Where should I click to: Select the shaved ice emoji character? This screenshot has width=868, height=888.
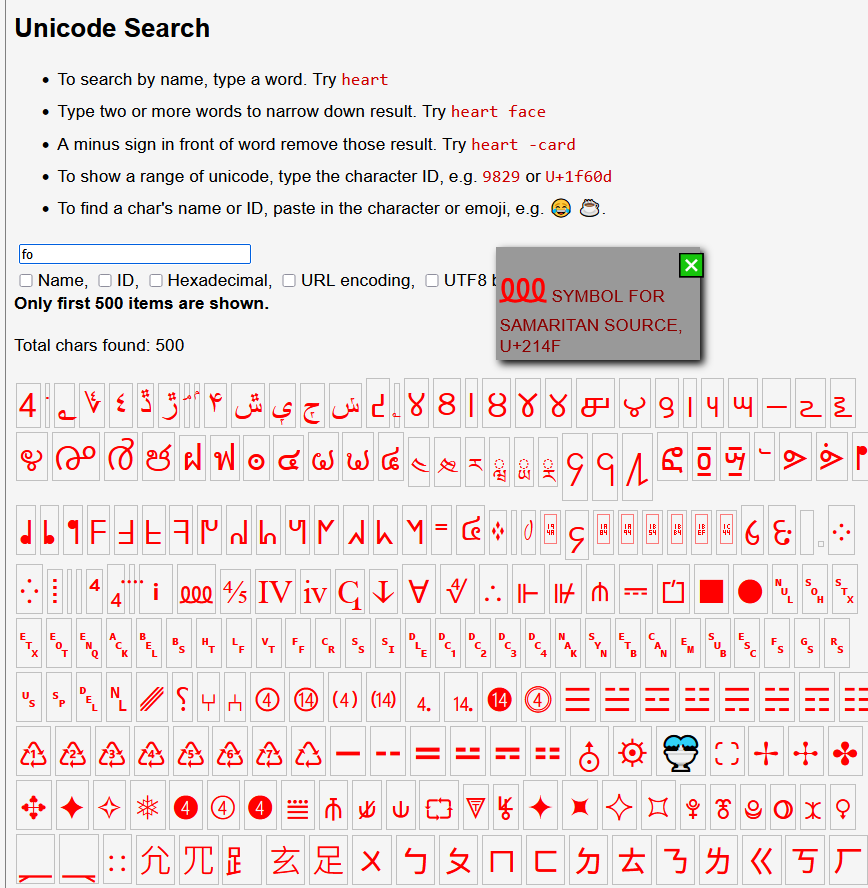pos(681,753)
